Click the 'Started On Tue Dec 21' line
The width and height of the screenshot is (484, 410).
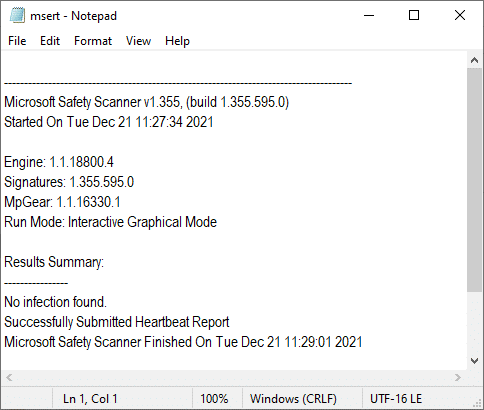point(109,122)
